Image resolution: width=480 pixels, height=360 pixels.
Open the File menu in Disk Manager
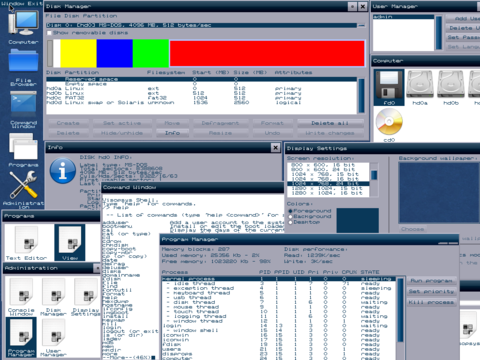click(x=52, y=16)
